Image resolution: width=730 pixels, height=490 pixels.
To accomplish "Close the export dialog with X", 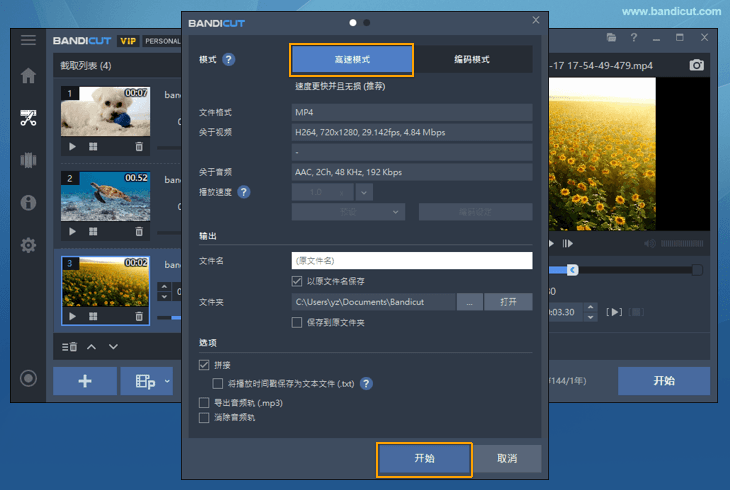I will click(536, 20).
